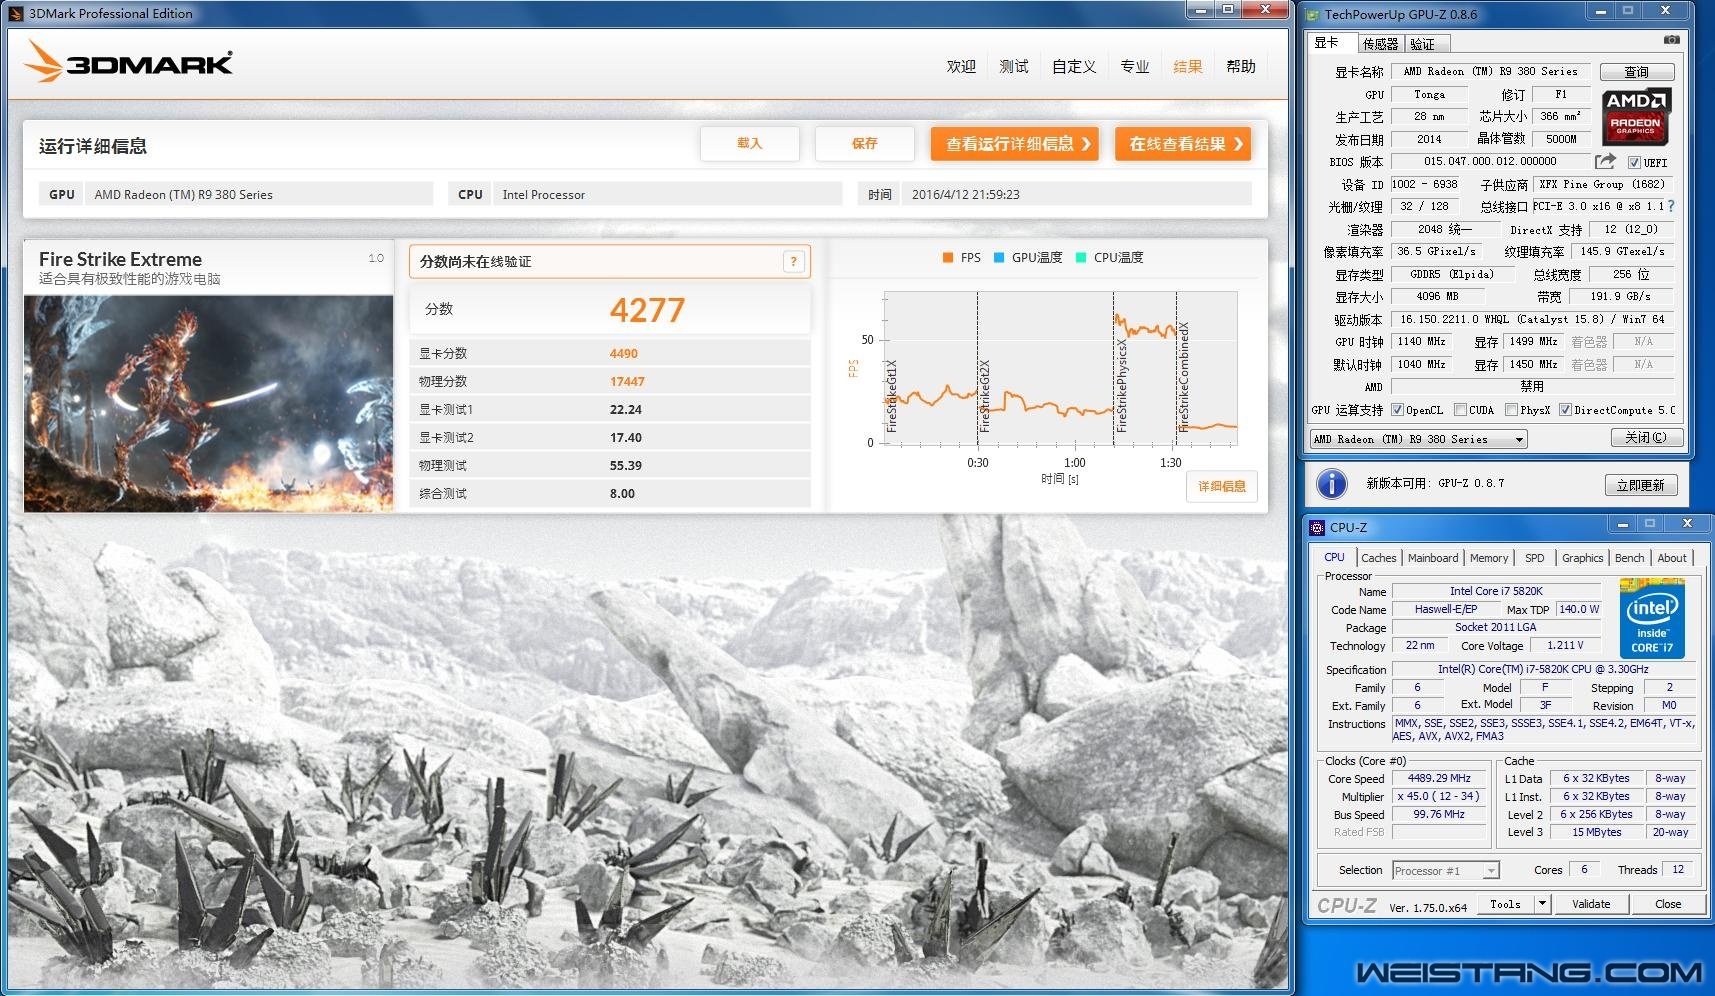Click the Intel Core i7 logo in CPU-Z
This screenshot has width=1715, height=996.
pyautogui.click(x=1652, y=618)
